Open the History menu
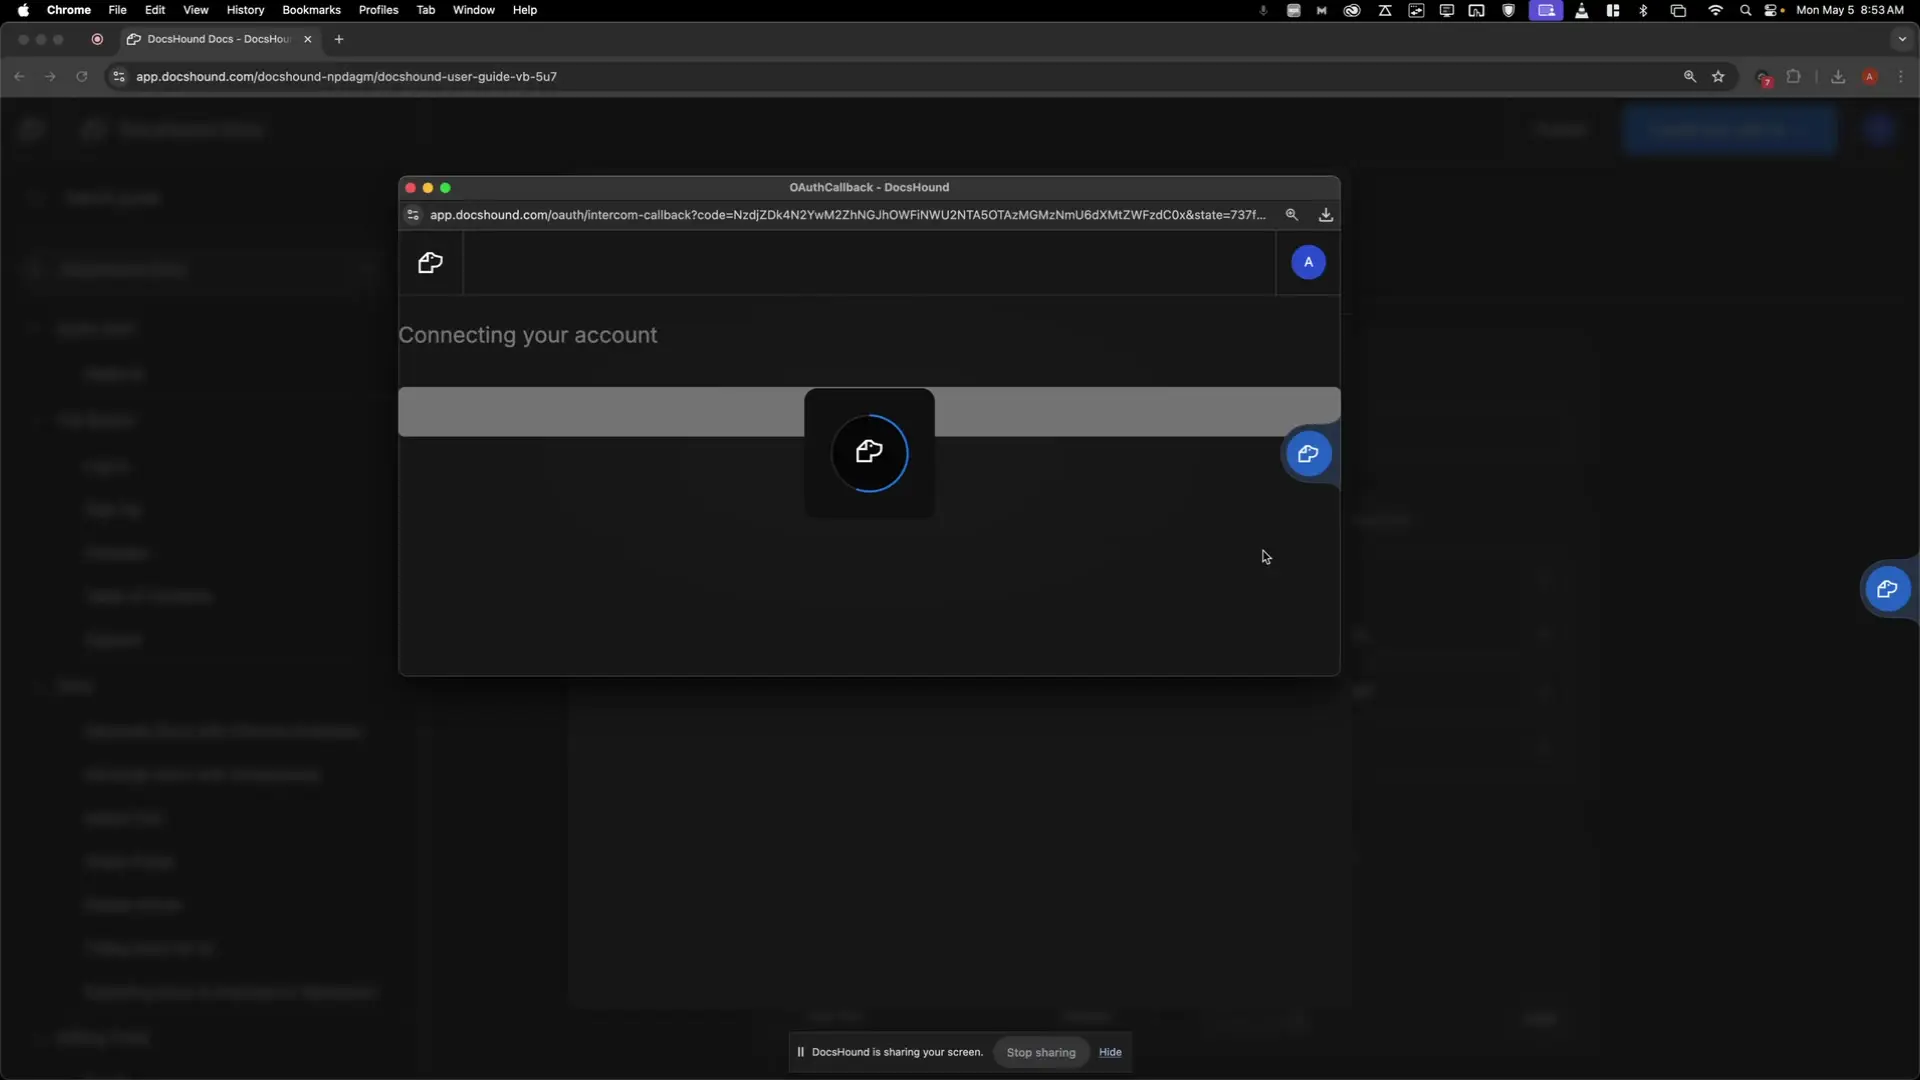The image size is (1920, 1080). pos(245,10)
